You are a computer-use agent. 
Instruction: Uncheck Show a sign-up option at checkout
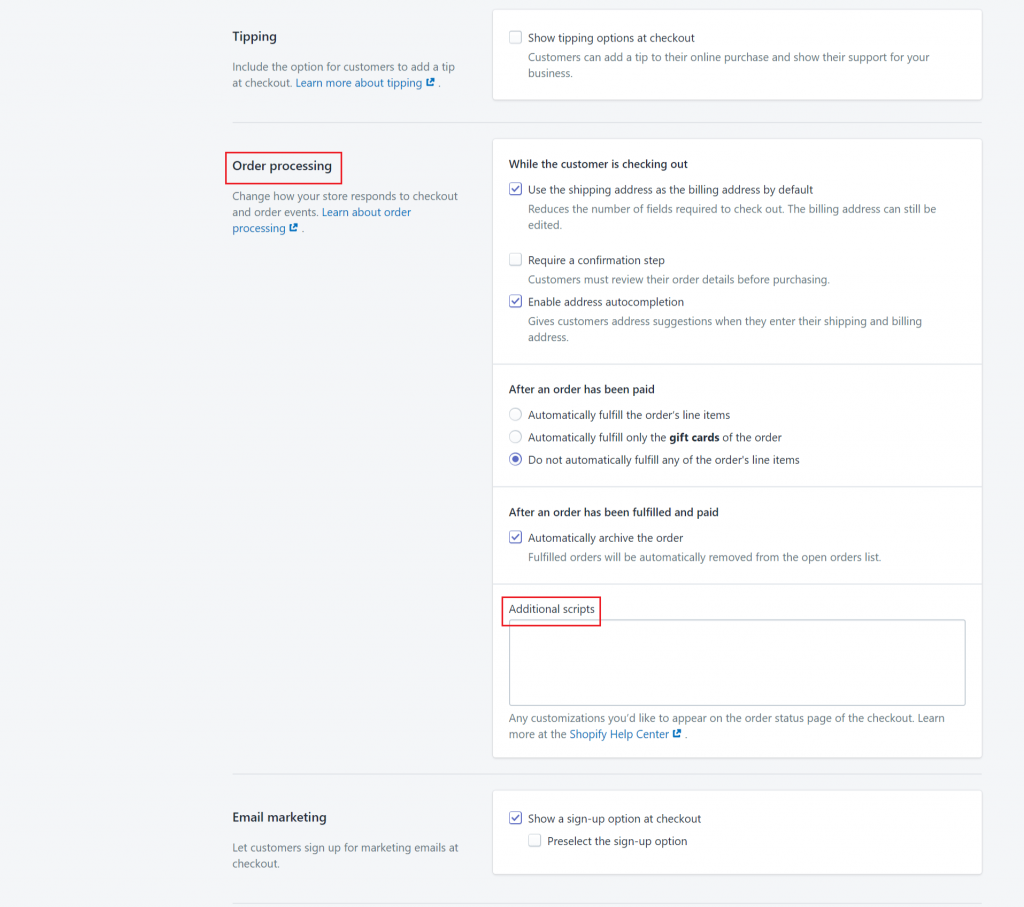tap(516, 818)
